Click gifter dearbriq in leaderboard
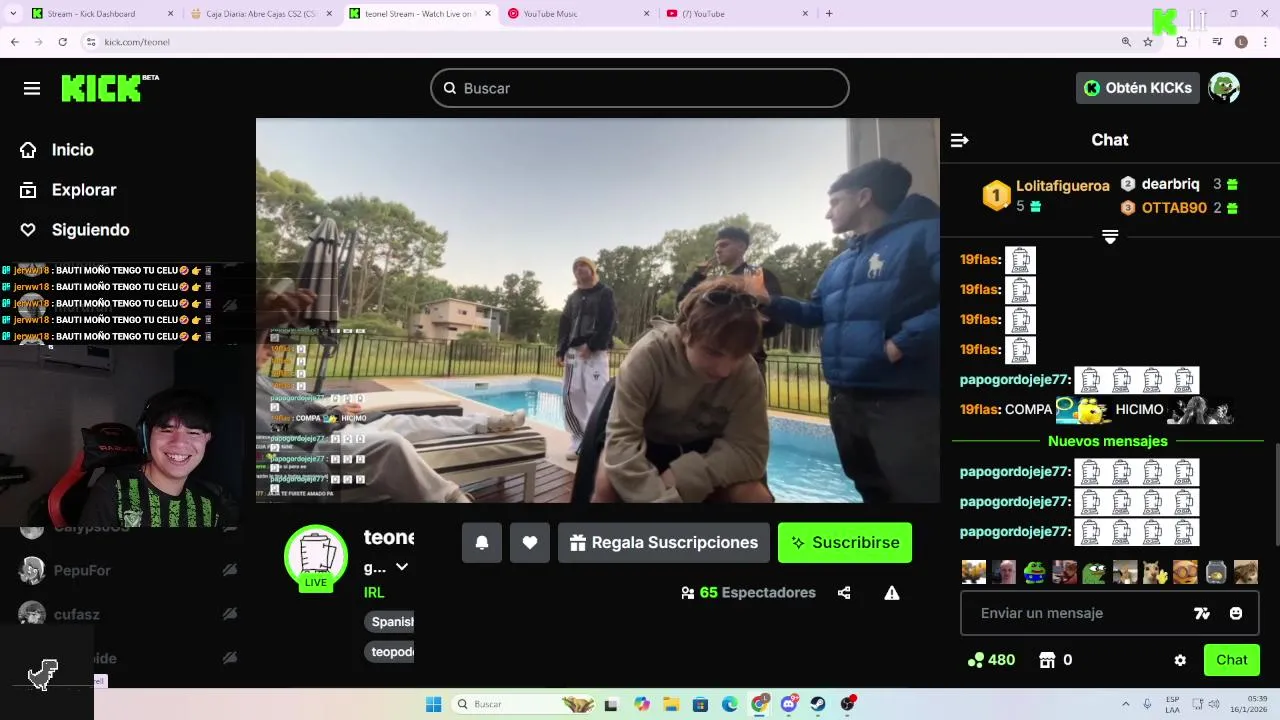1280x720 pixels. coord(1170,184)
